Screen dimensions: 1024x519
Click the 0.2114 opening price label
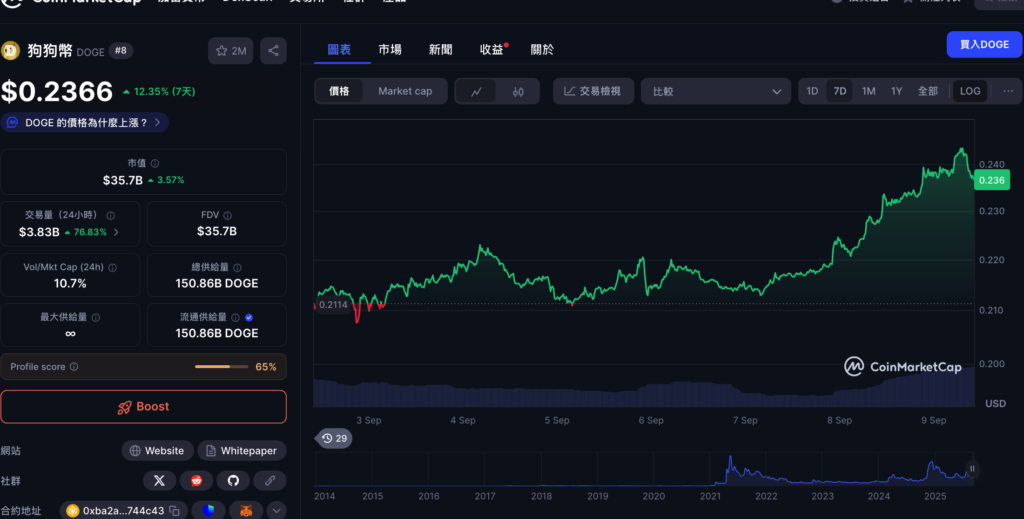pyautogui.click(x=333, y=305)
